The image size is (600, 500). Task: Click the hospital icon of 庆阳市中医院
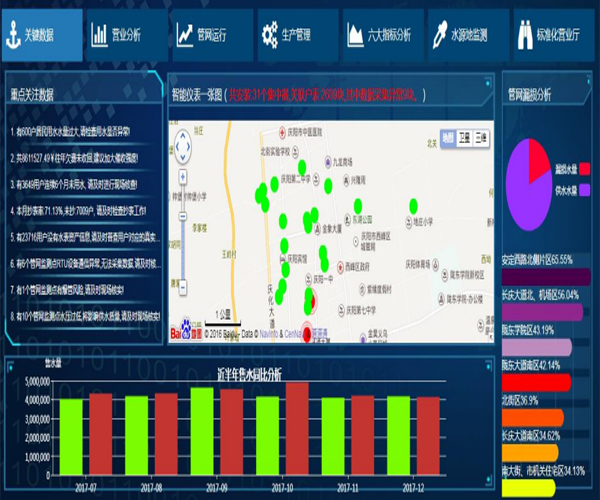(x=282, y=132)
